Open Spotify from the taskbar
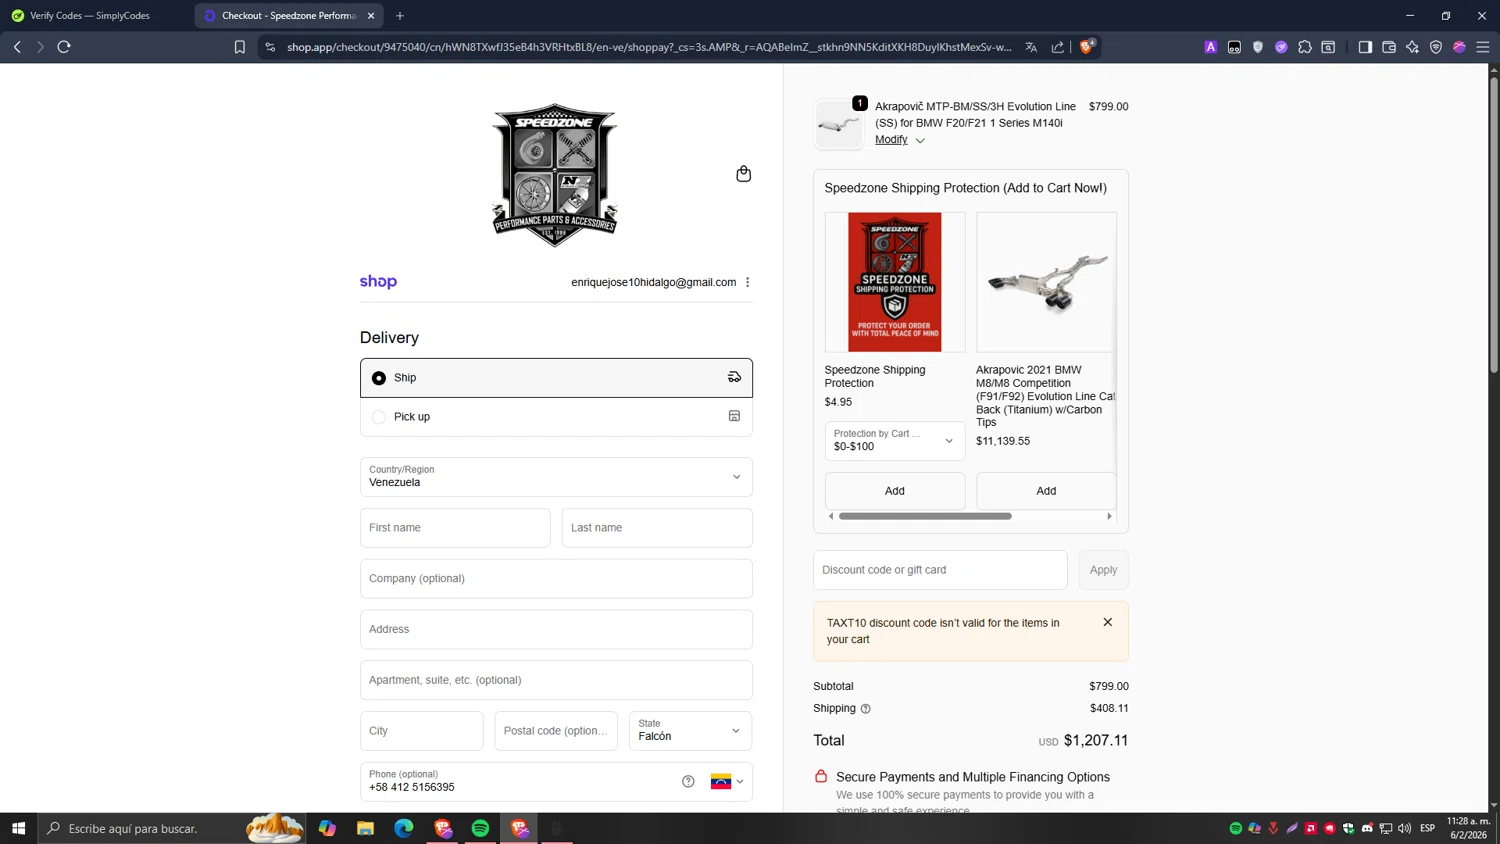Image resolution: width=1500 pixels, height=844 pixels. 481,828
